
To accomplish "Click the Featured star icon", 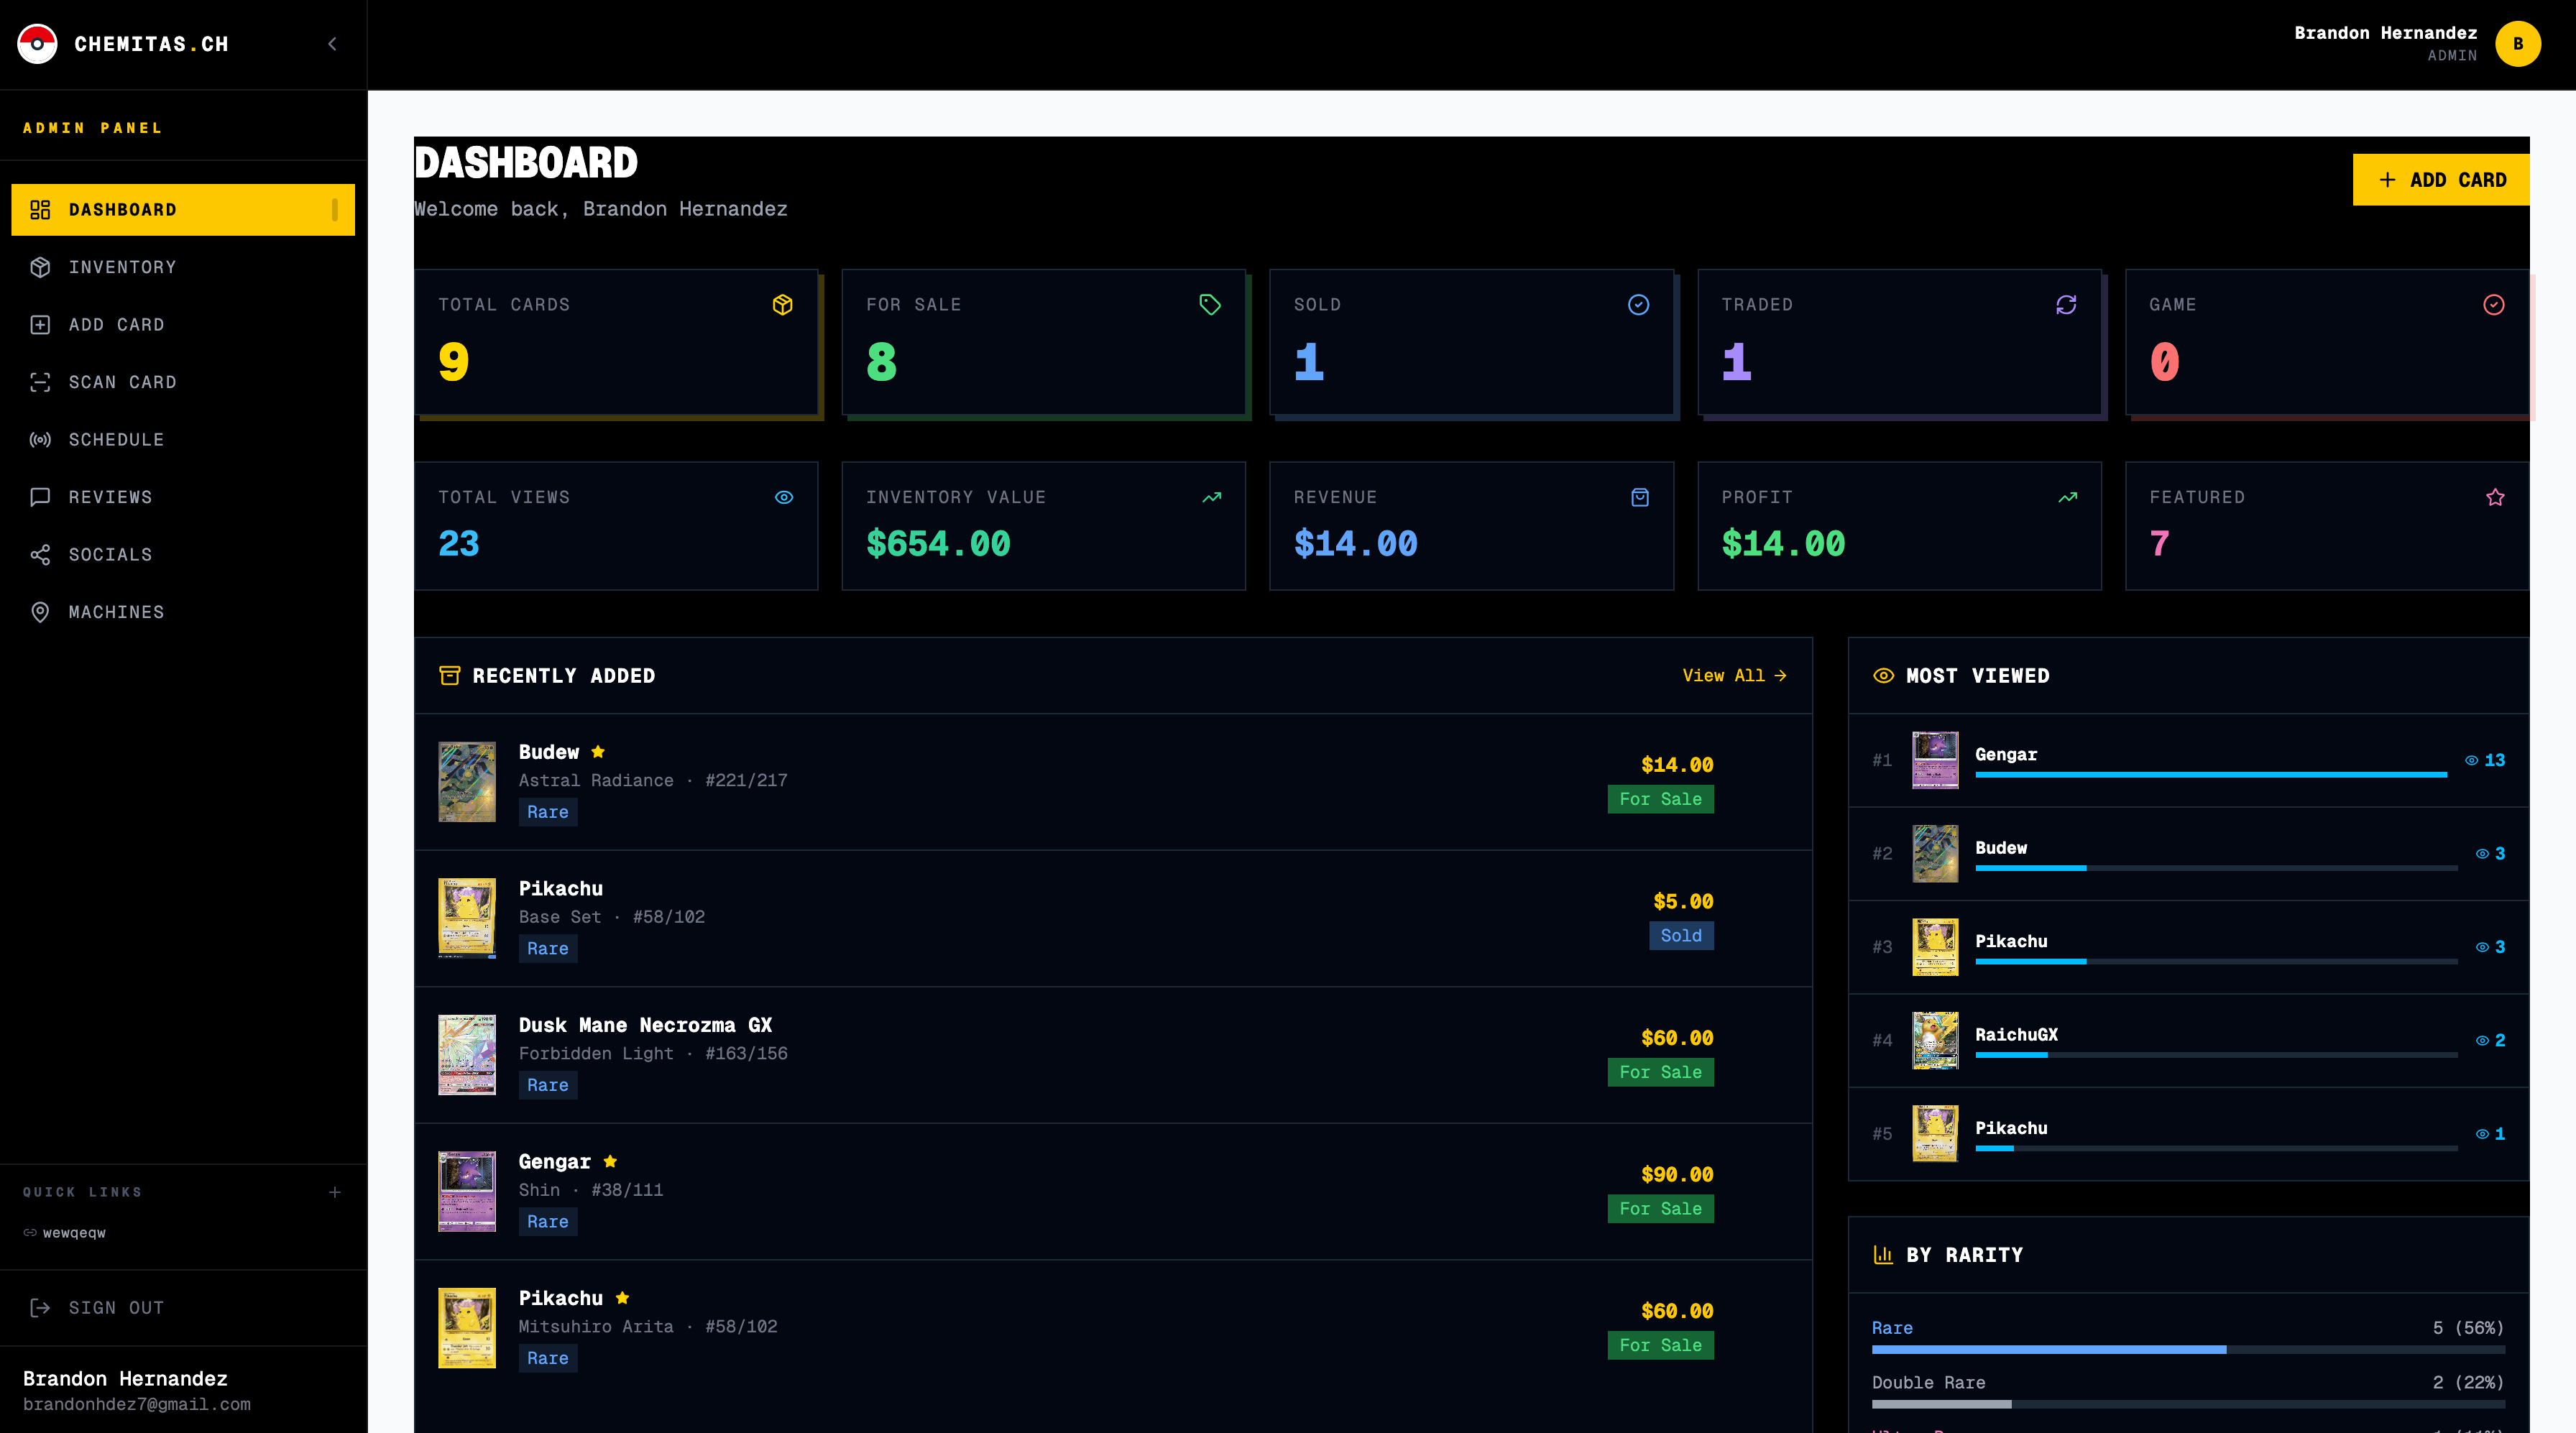I will (x=2495, y=497).
